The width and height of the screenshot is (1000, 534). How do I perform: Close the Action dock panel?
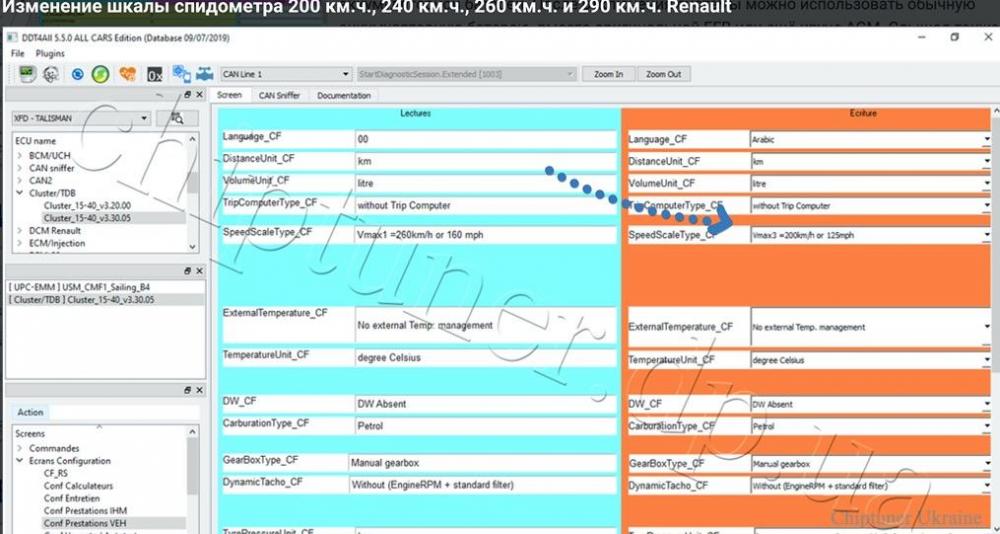[x=199, y=390]
